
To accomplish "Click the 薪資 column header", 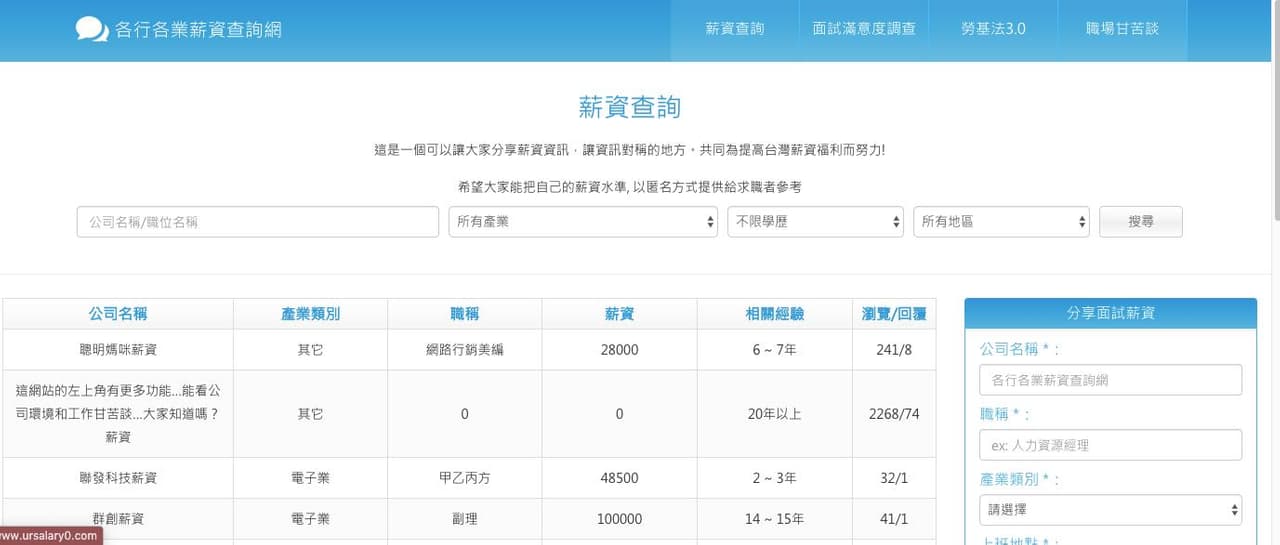I will pos(619,314).
